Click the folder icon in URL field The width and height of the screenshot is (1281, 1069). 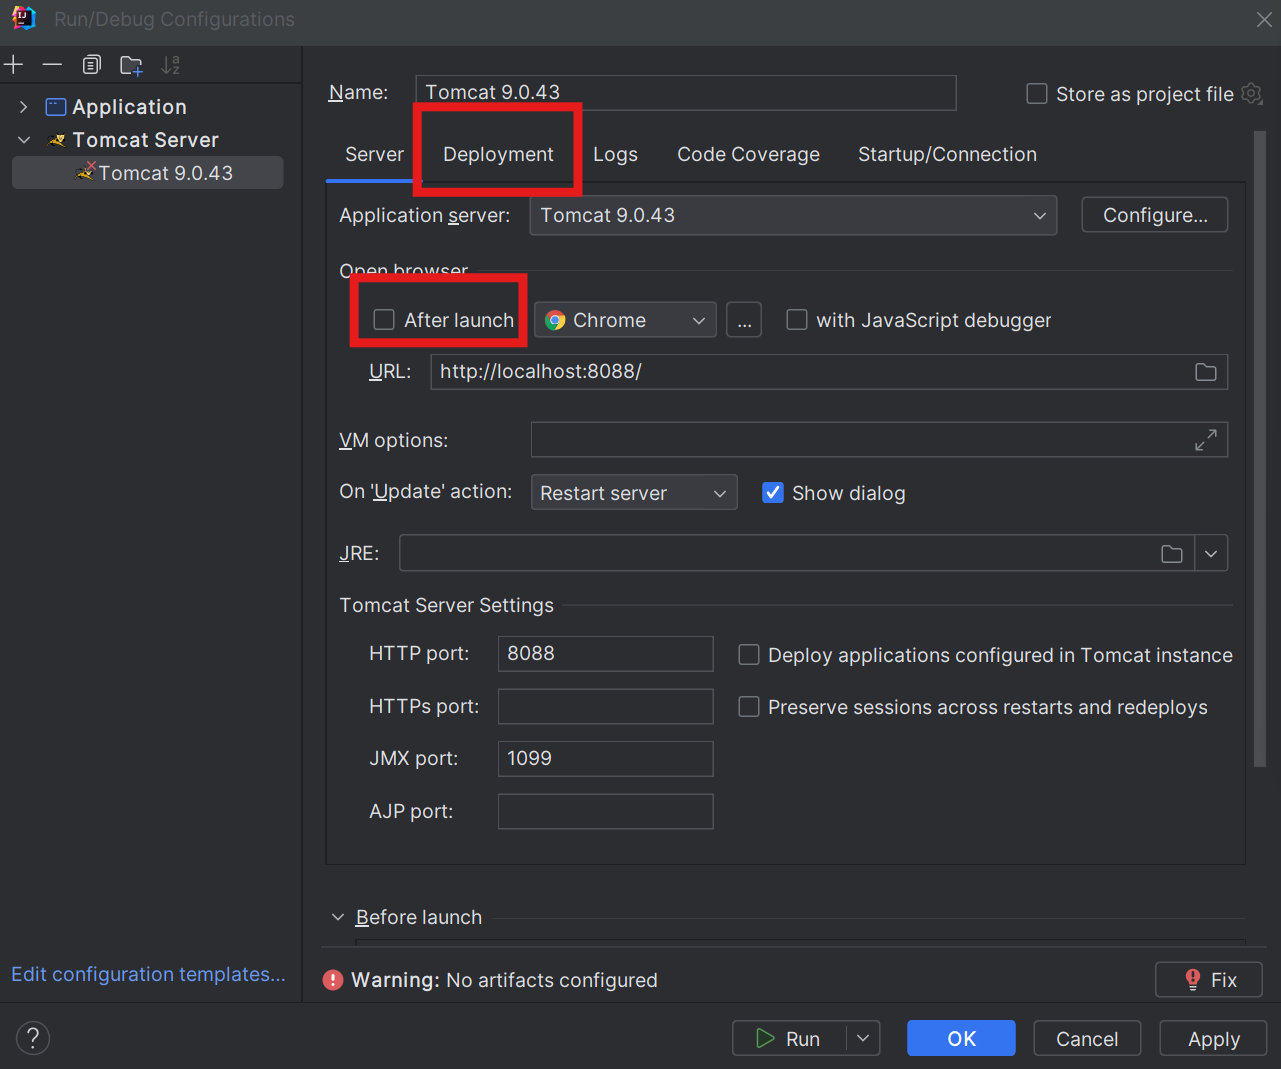pos(1206,372)
